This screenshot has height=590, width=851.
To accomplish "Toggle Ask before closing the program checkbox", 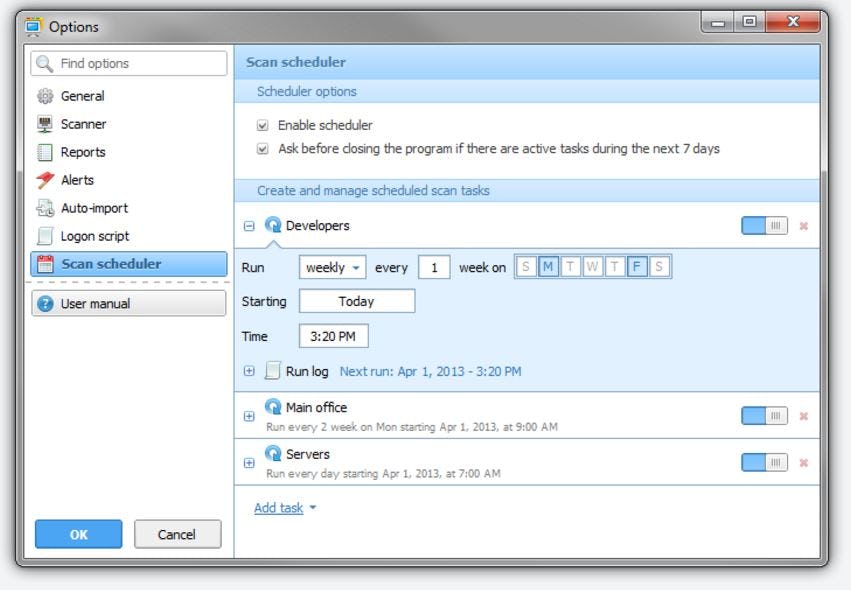I will pyautogui.click(x=263, y=149).
